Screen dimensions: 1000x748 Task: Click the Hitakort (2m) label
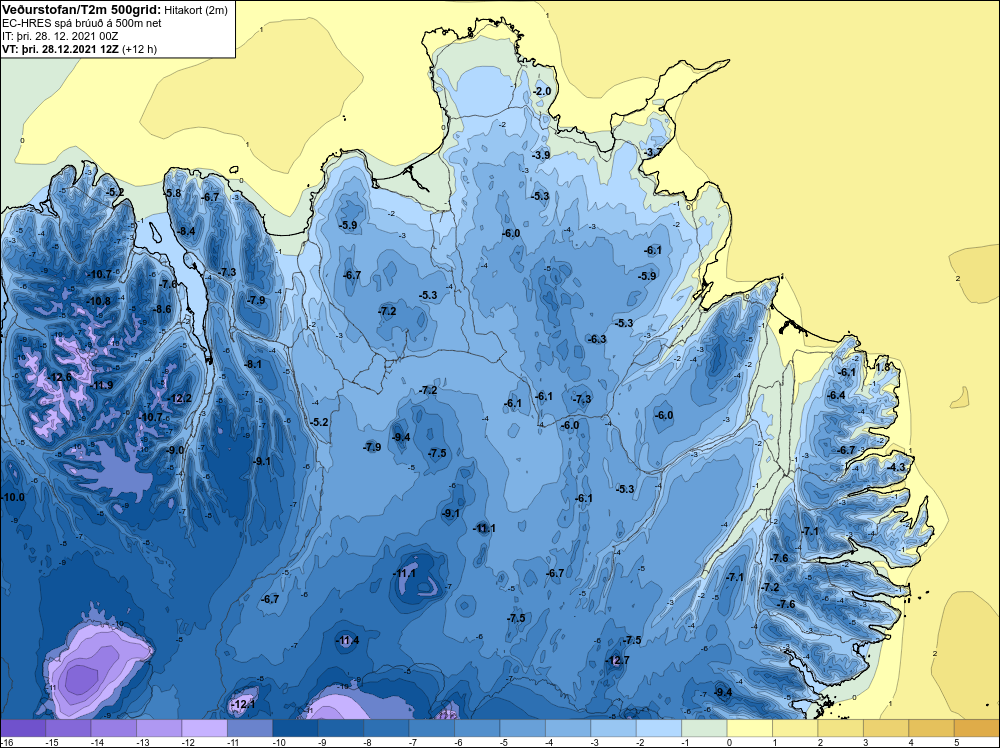click(195, 10)
